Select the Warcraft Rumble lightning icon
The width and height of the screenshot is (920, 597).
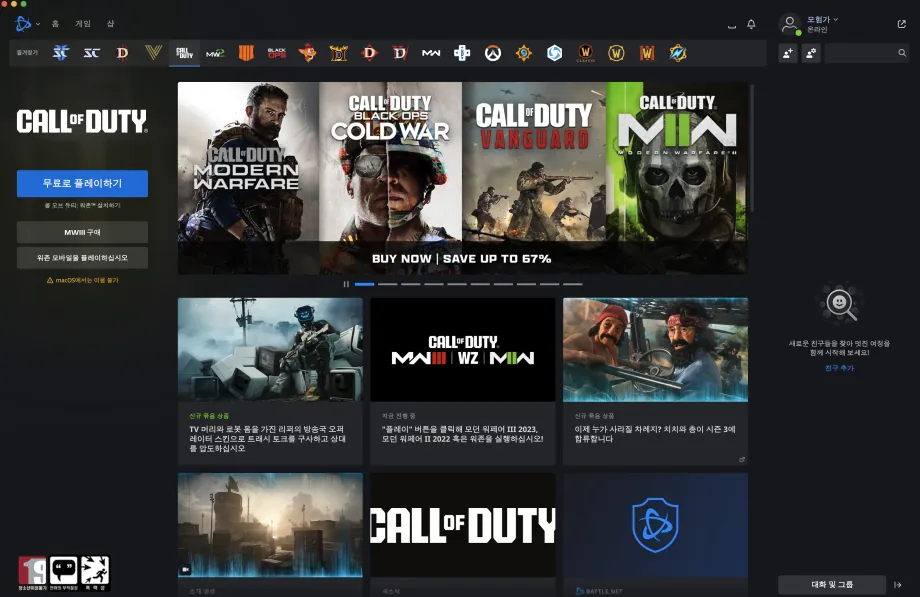(678, 53)
